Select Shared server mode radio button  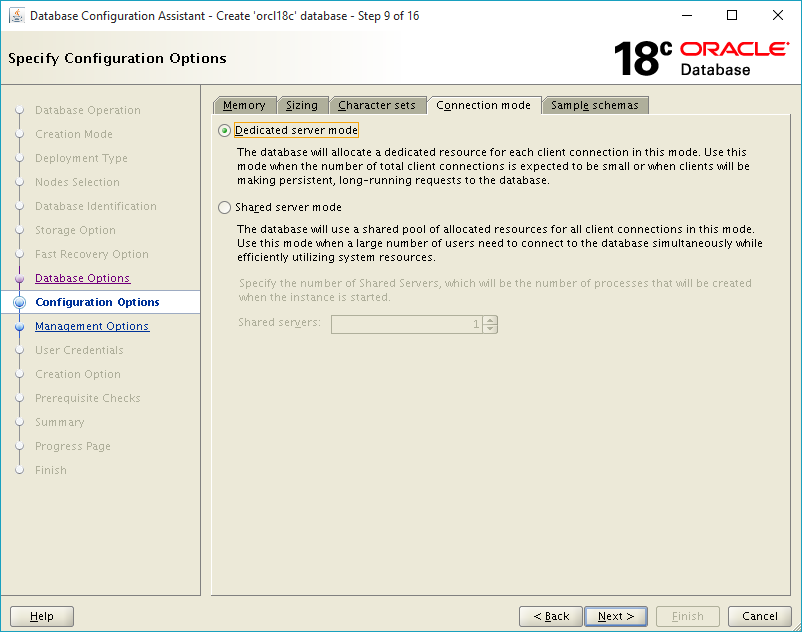click(x=224, y=207)
